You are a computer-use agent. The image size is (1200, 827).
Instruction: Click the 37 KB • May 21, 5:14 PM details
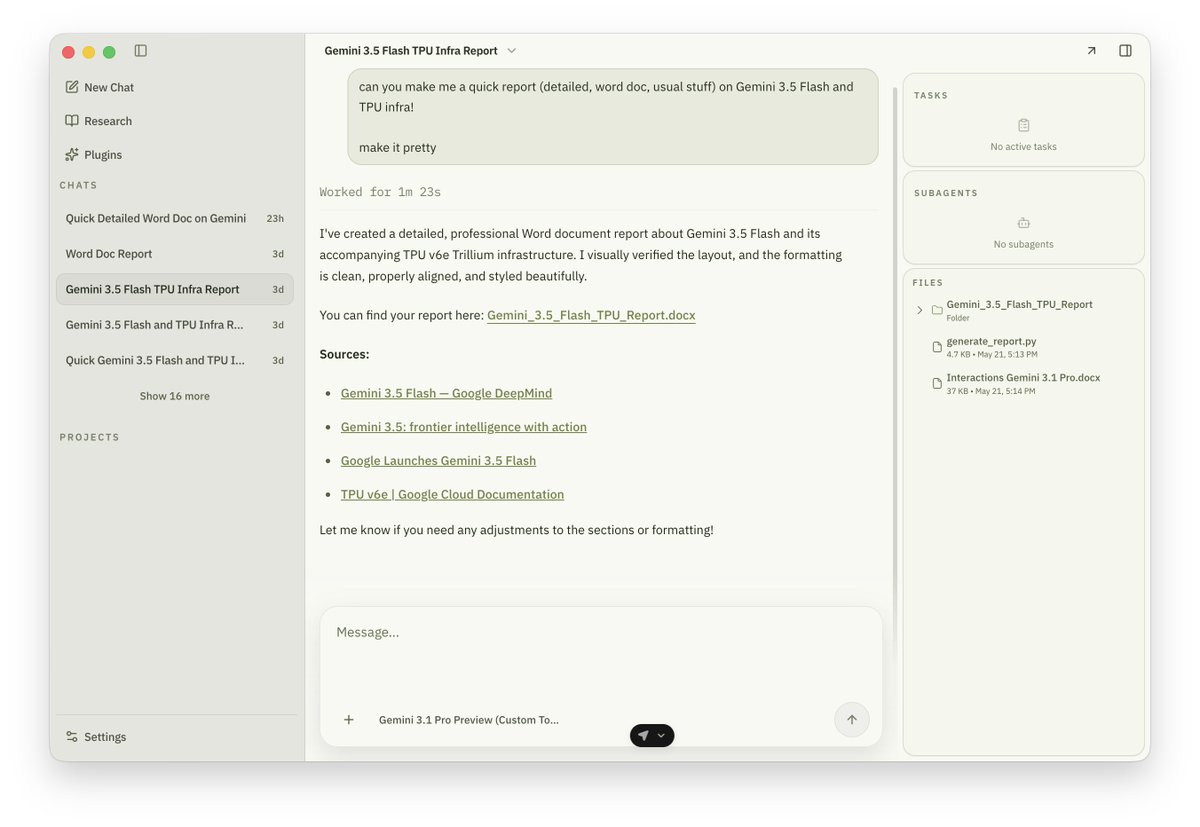tap(991, 391)
